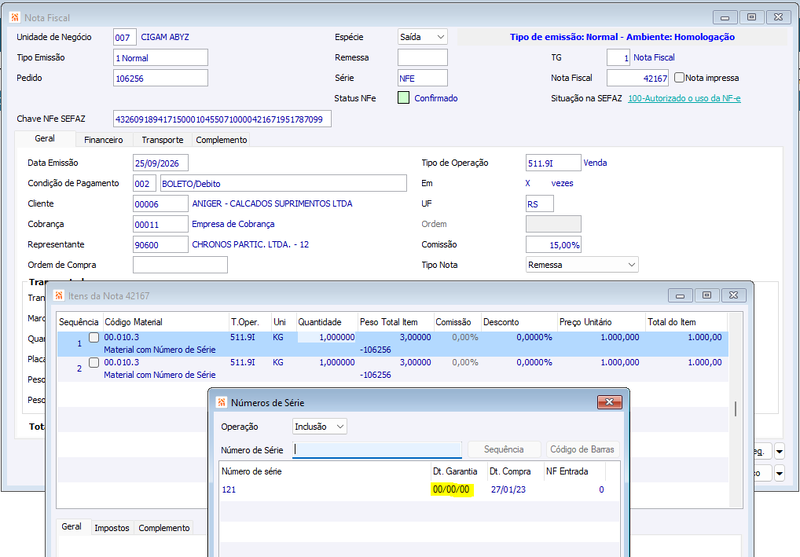Switch to the Financeiro tab
The image size is (800, 557).
(x=104, y=140)
